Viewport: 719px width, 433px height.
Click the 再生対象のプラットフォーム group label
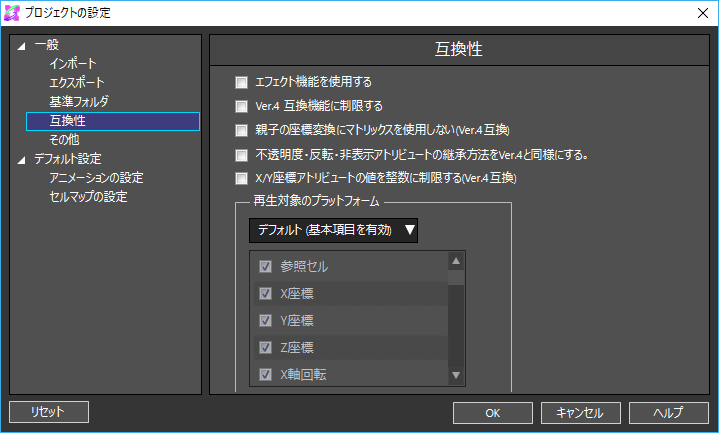pos(316,201)
